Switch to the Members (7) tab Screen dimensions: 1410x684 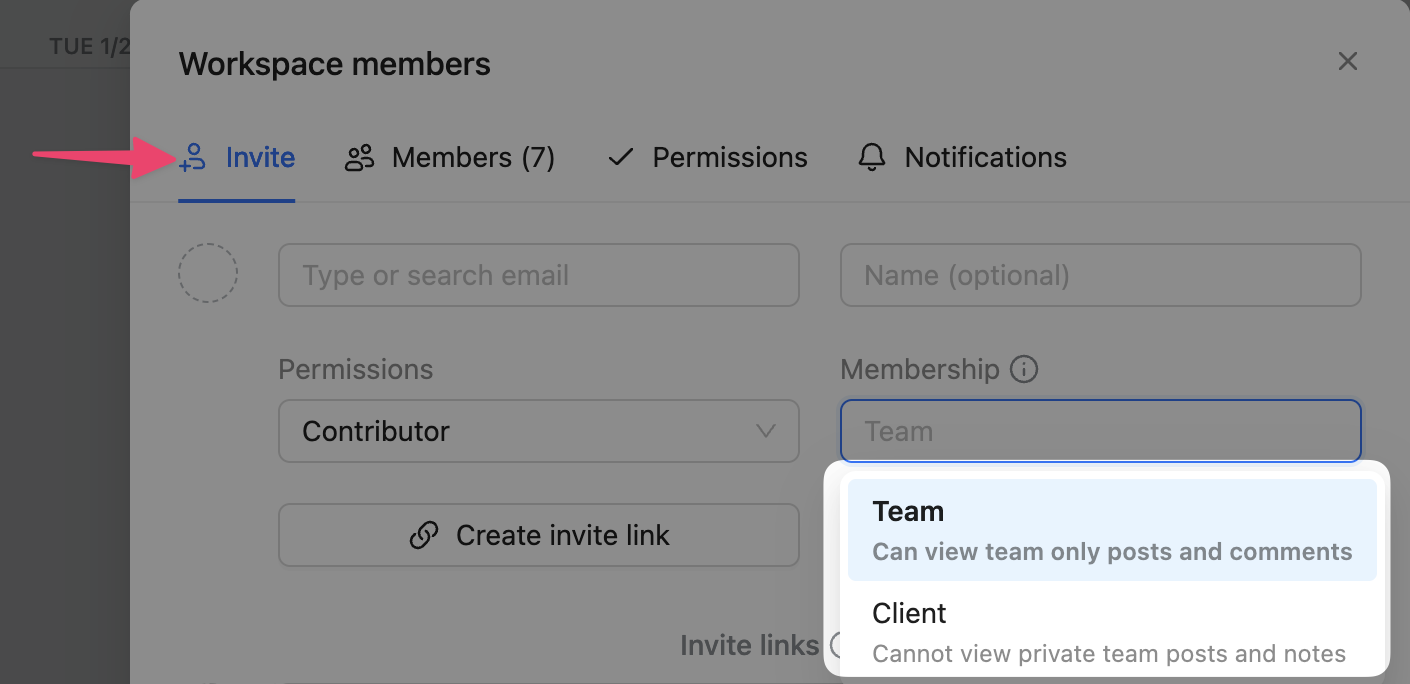(x=472, y=158)
